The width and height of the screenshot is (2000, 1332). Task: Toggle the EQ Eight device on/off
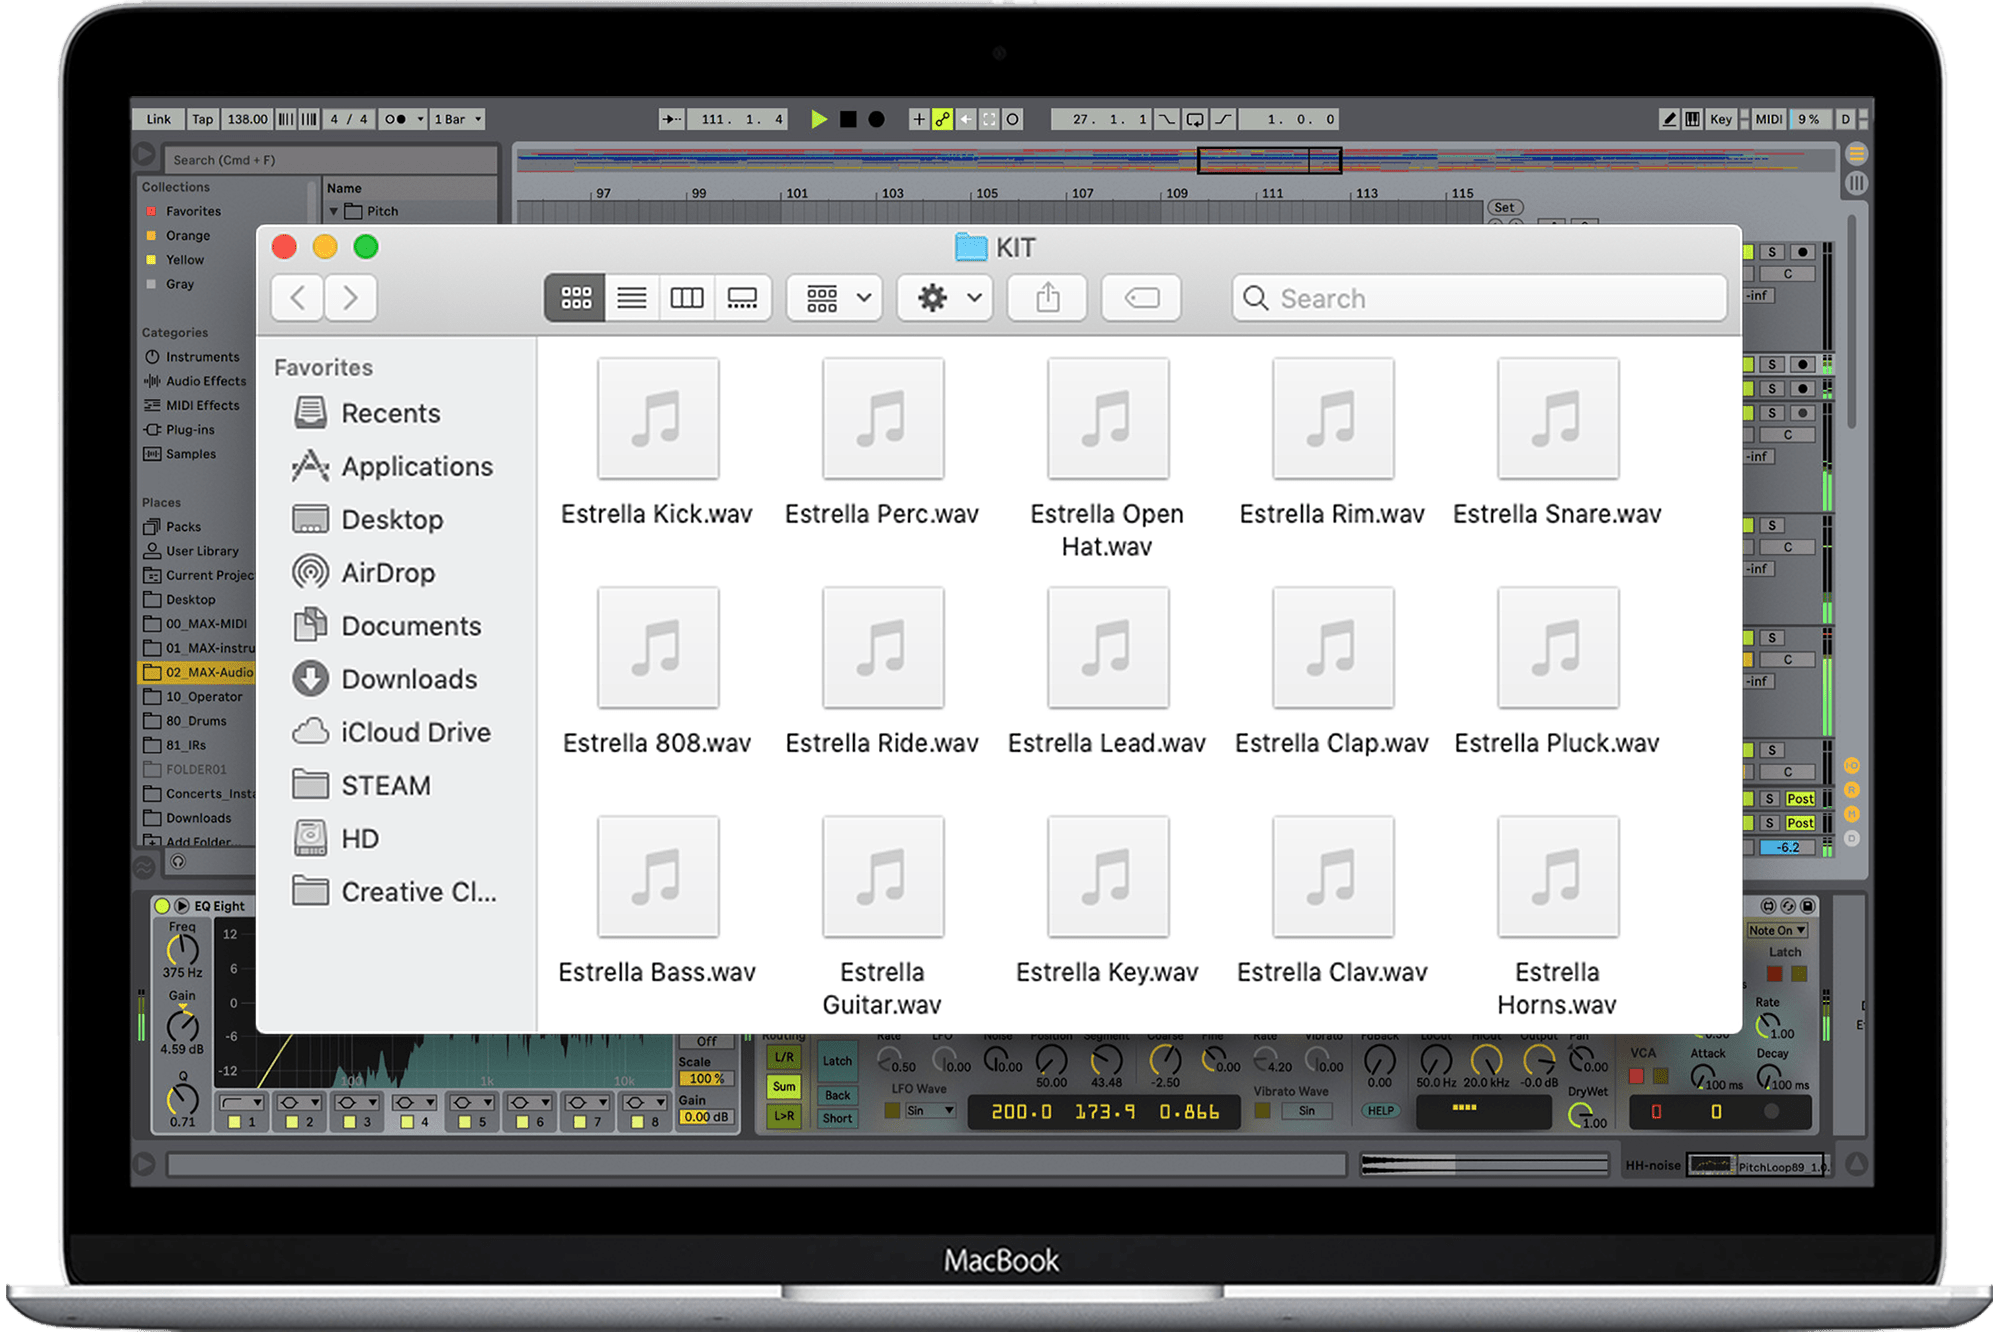click(x=162, y=906)
